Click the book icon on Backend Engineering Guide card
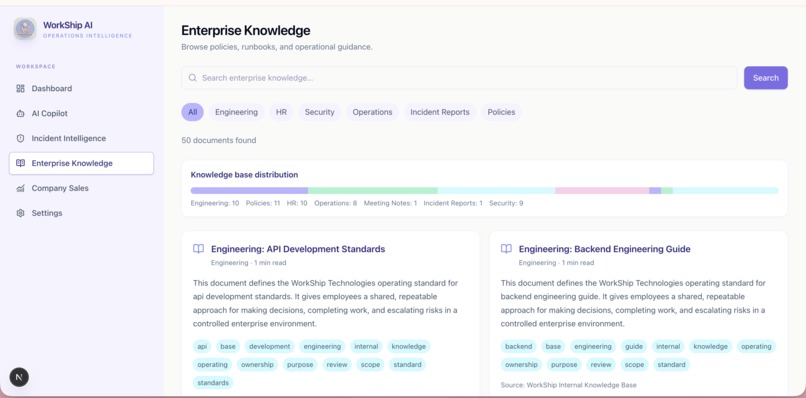Screen dimensions: 806x398 (x=506, y=249)
